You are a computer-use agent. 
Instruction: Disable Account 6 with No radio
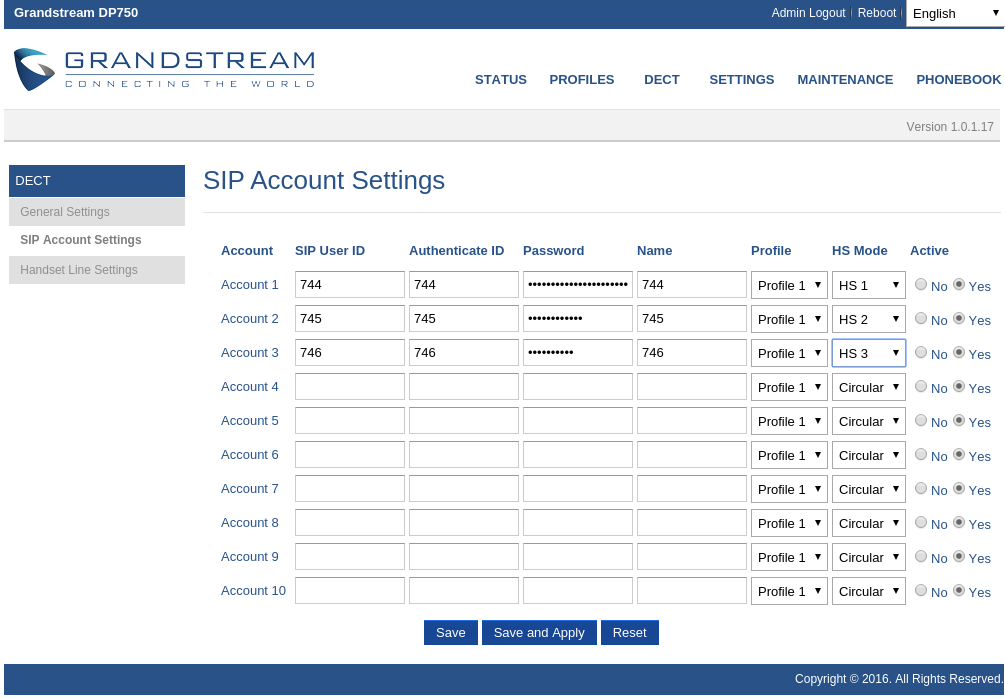click(x=921, y=454)
